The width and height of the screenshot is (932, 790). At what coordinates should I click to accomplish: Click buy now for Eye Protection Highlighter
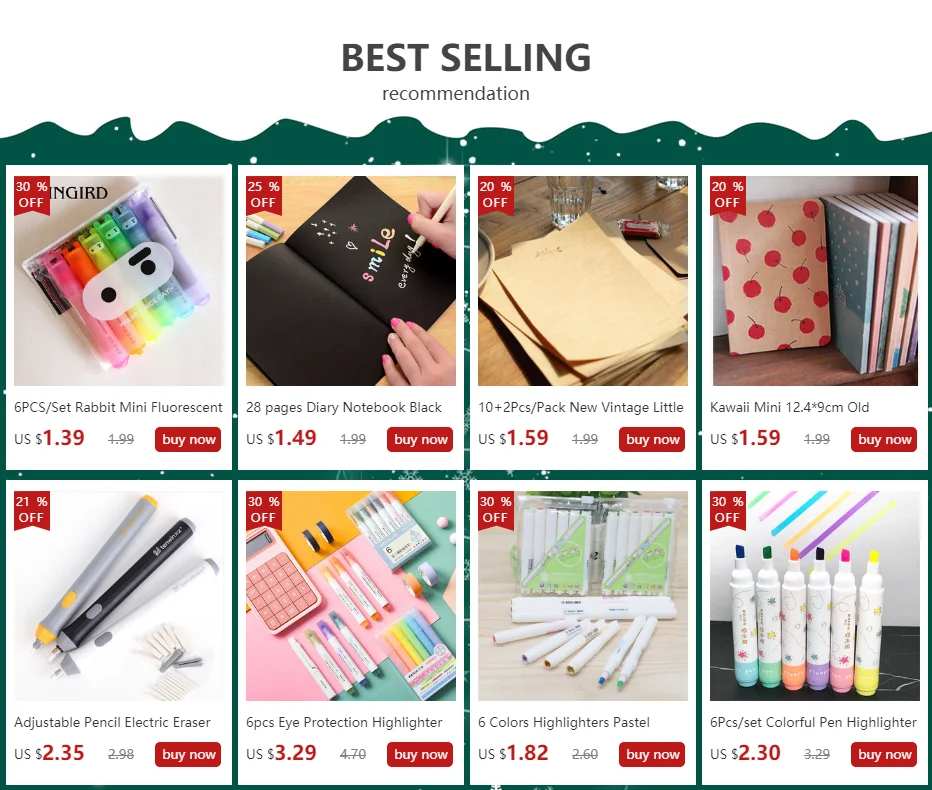[420, 754]
